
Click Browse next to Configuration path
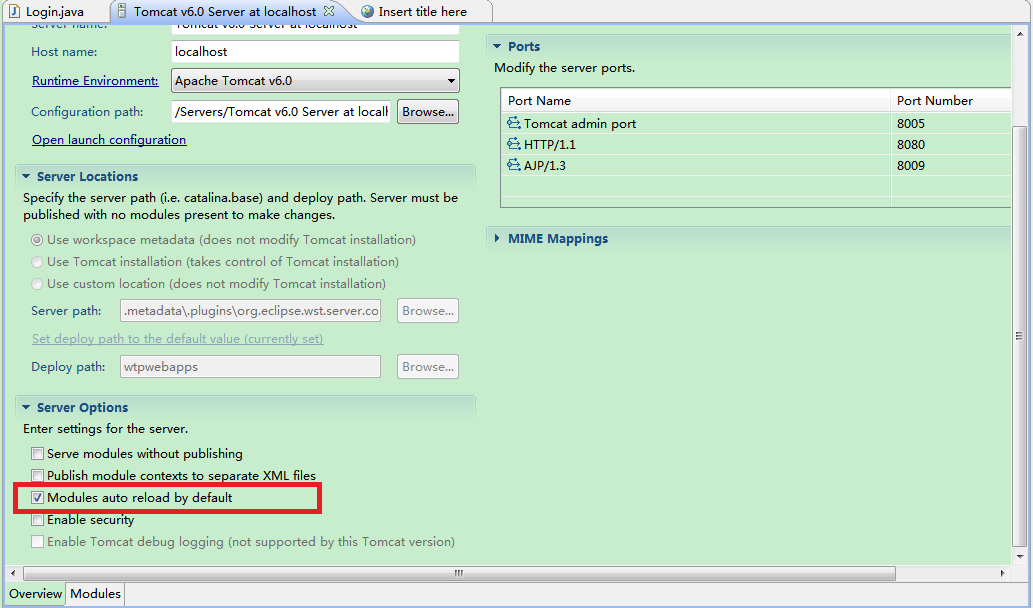428,112
